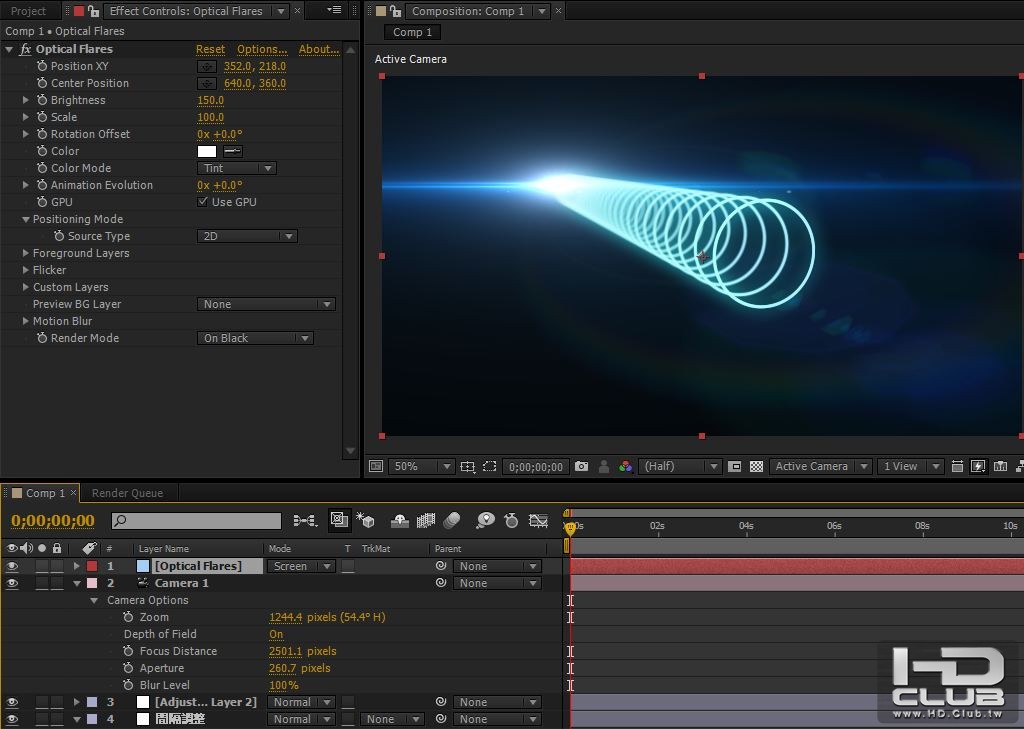Switch to the Project panel tab

[28, 11]
